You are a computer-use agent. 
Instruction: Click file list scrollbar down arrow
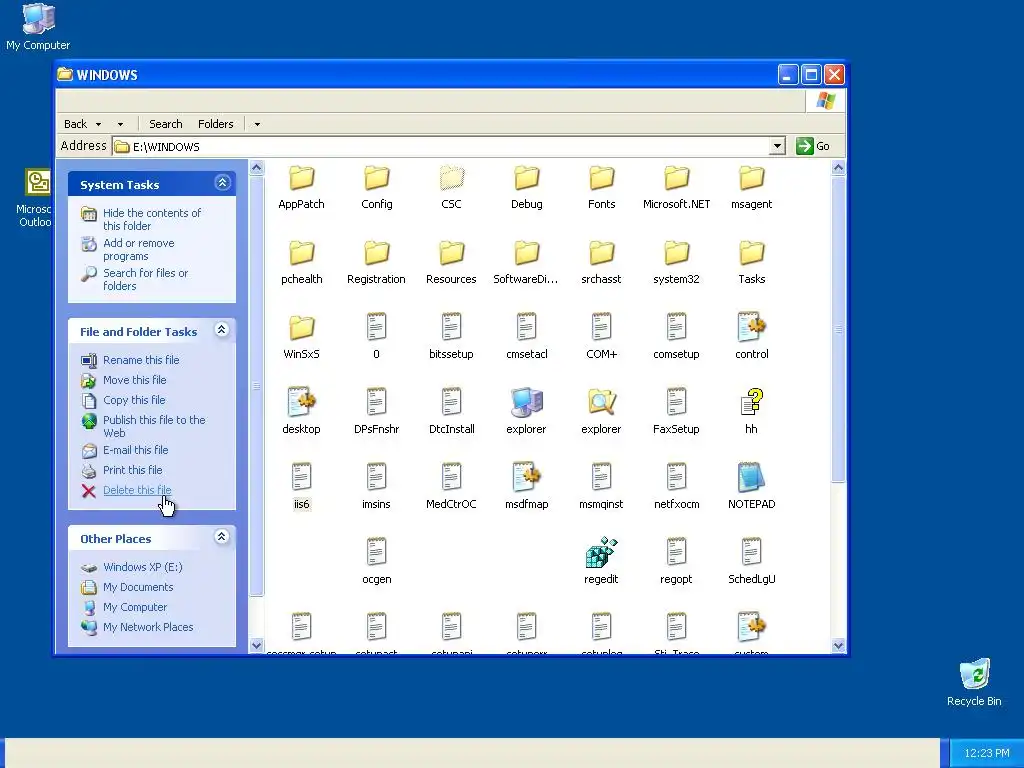point(839,645)
